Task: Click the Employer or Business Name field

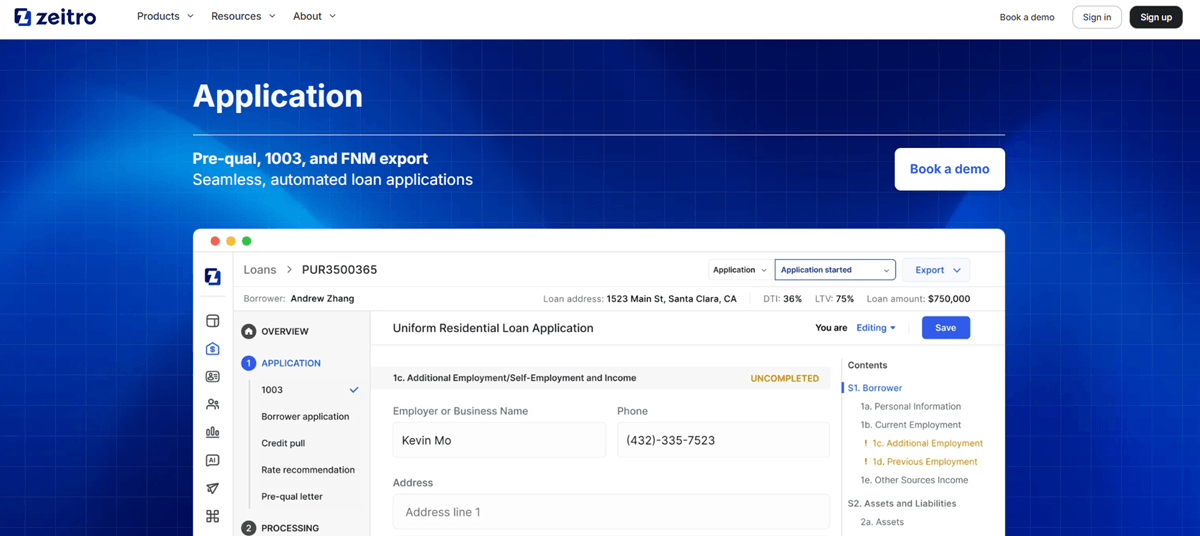Action: [499, 440]
